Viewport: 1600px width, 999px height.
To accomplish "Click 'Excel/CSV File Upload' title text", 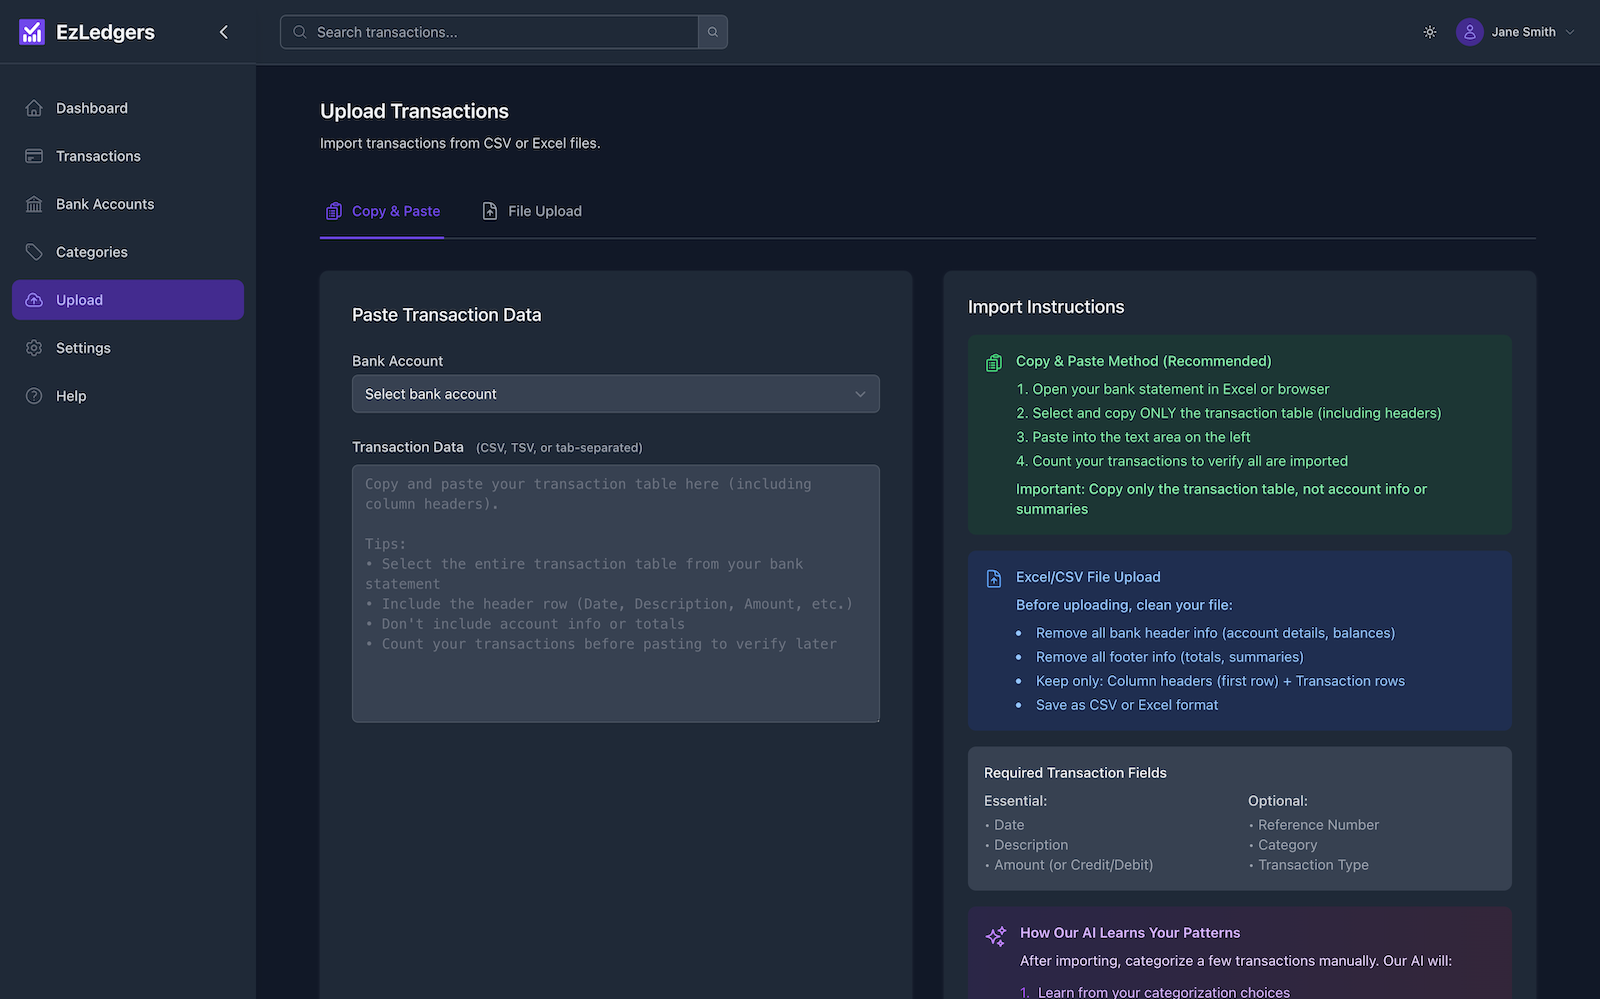I will [1088, 577].
